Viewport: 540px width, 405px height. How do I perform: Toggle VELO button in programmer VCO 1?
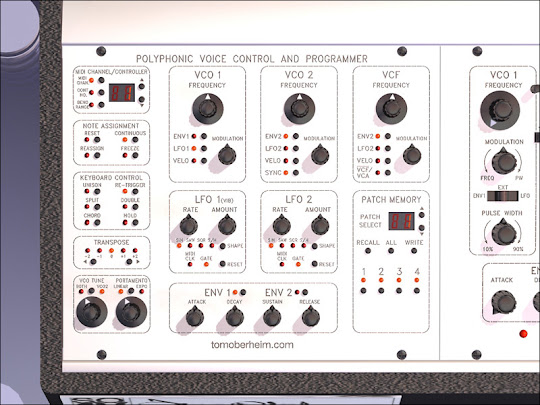(204, 161)
